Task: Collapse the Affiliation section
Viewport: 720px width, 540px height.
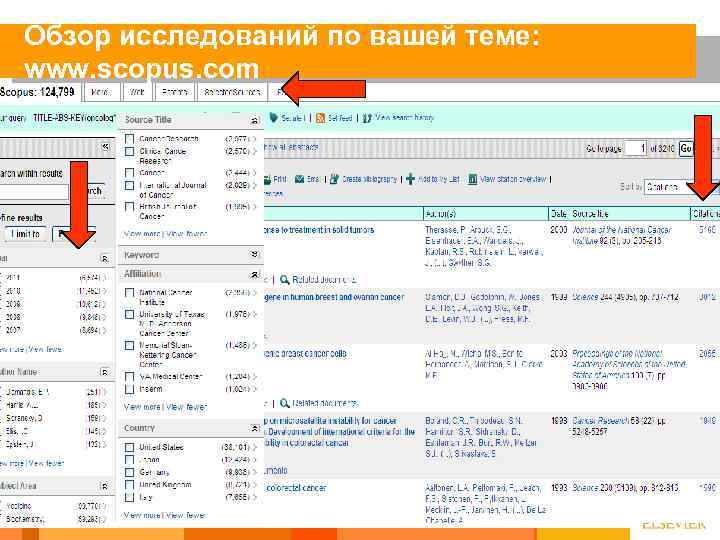Action: click(x=254, y=274)
